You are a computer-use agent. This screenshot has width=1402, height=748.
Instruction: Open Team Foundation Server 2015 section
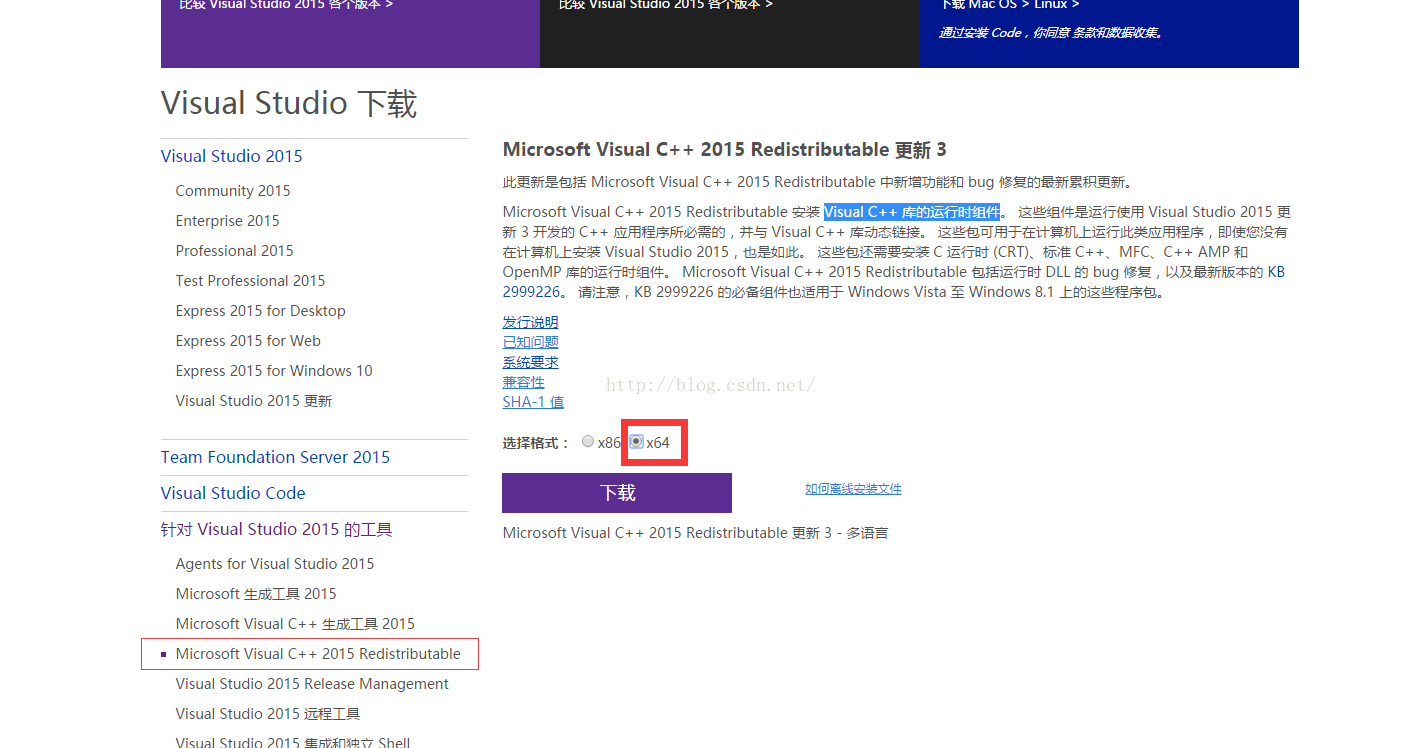pyautogui.click(x=275, y=457)
